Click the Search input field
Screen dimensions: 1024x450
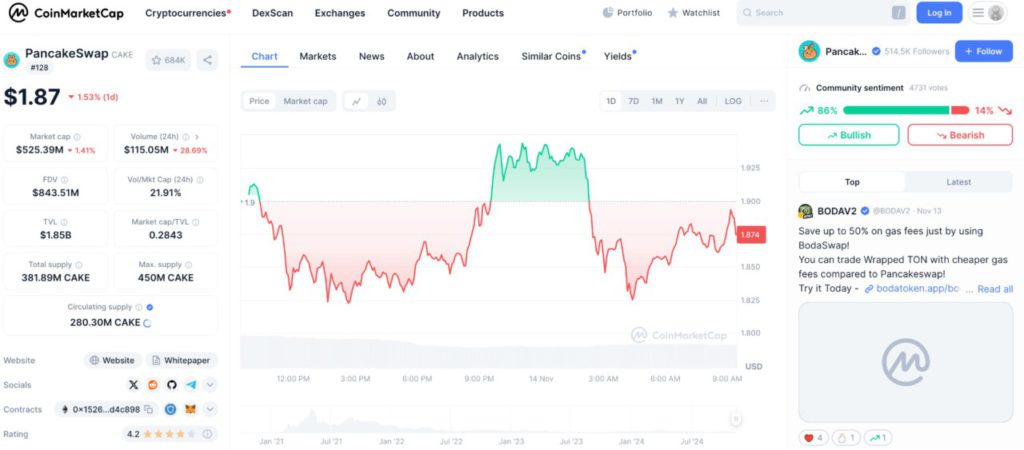[815, 13]
